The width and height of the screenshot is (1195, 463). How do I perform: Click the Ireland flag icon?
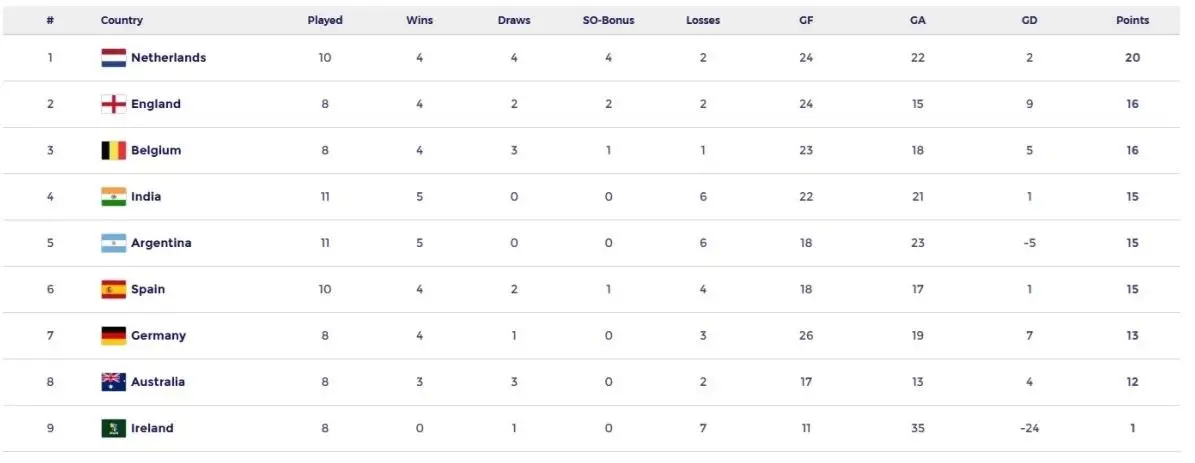(113, 428)
